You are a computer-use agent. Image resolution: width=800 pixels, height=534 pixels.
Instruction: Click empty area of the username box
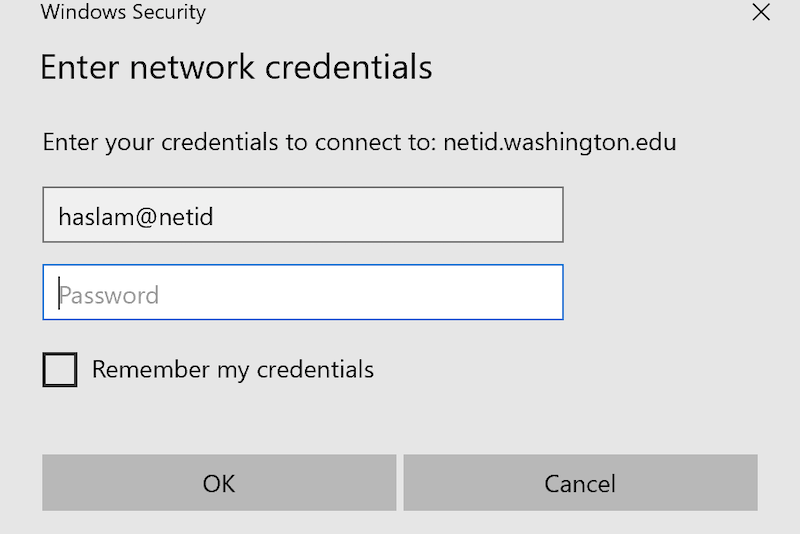click(388, 215)
